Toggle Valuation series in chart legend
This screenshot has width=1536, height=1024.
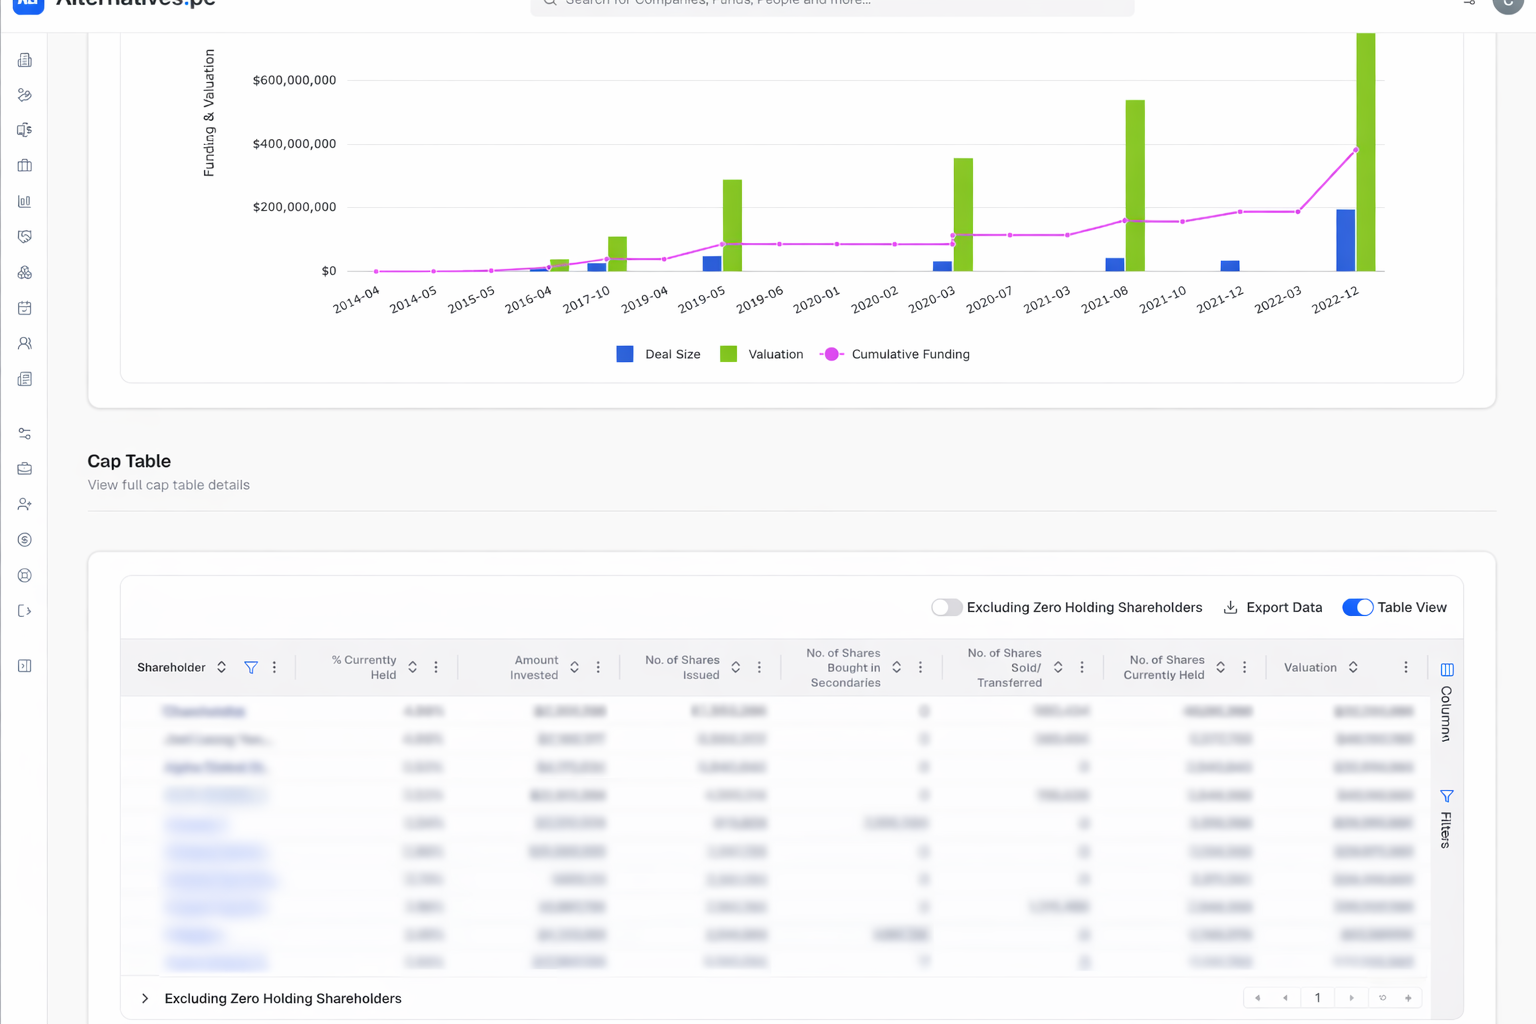[762, 354]
